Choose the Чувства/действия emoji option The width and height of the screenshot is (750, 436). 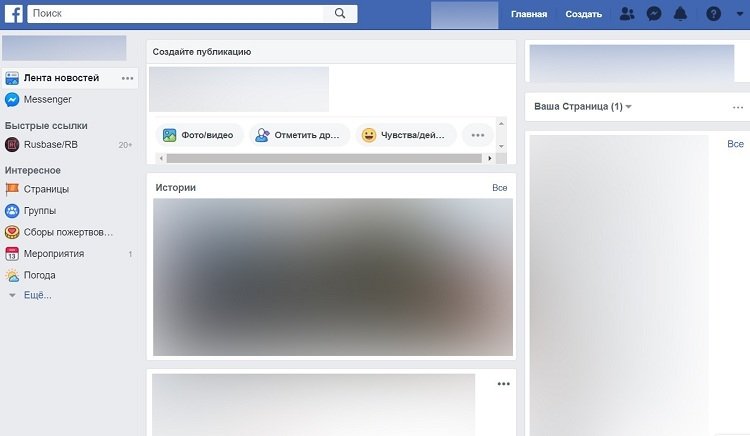pos(404,135)
